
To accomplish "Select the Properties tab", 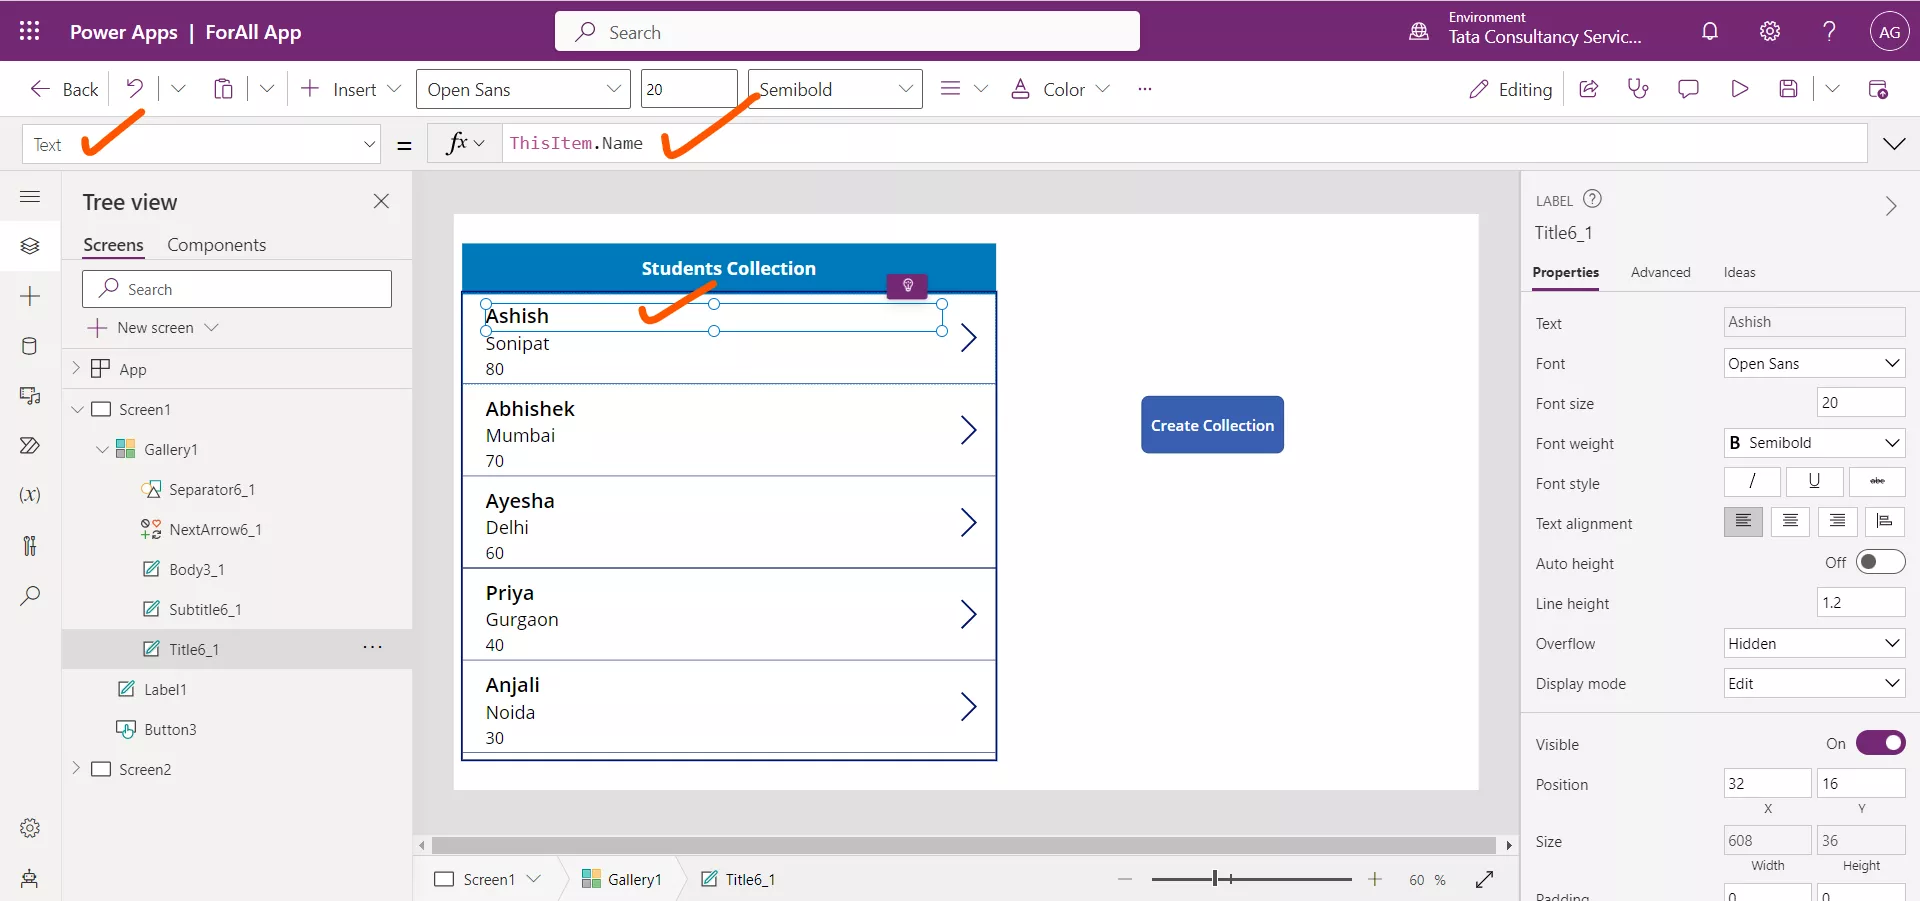I will click(x=1565, y=272).
